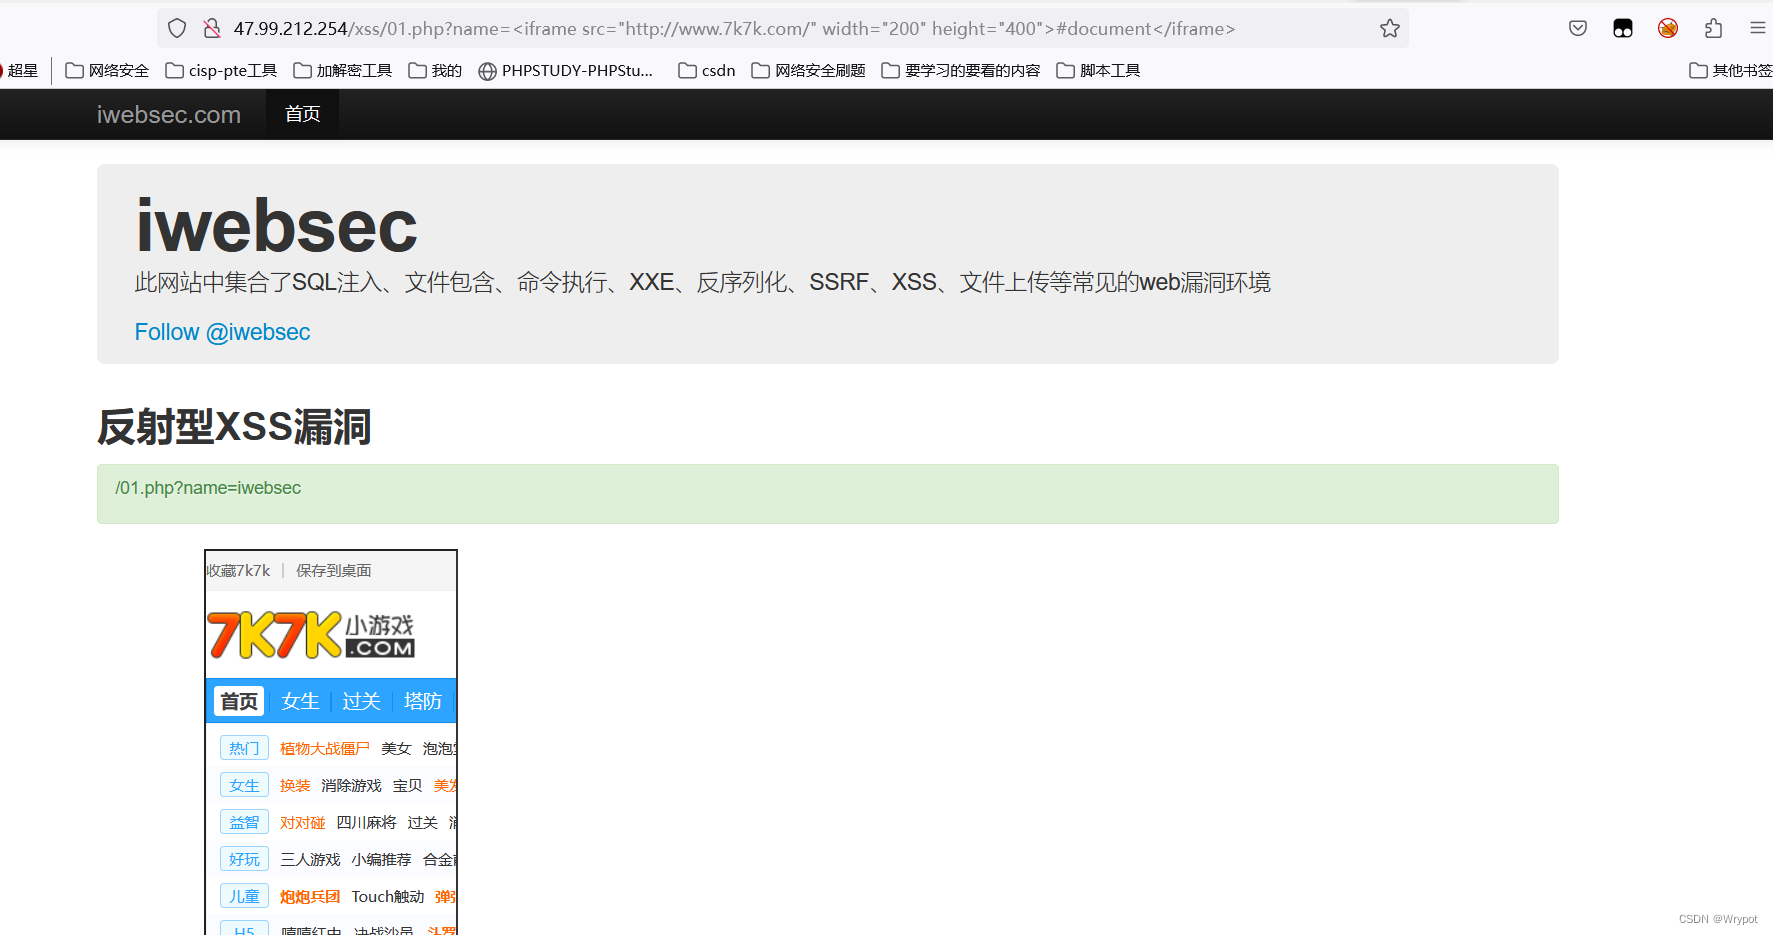Click the Follow @iwebsec link

click(222, 331)
